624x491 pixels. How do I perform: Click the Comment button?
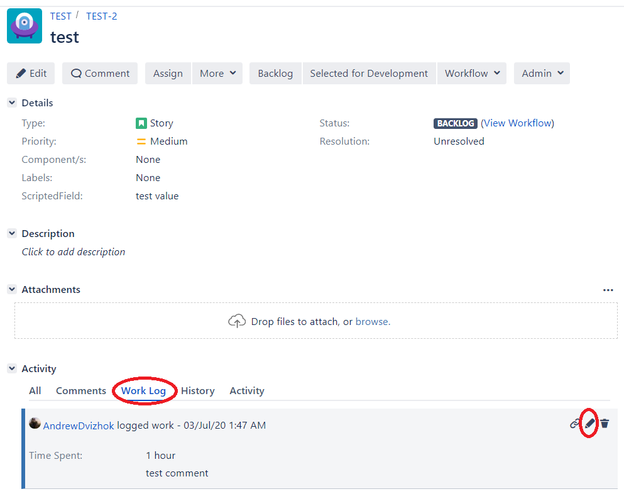click(x=100, y=73)
